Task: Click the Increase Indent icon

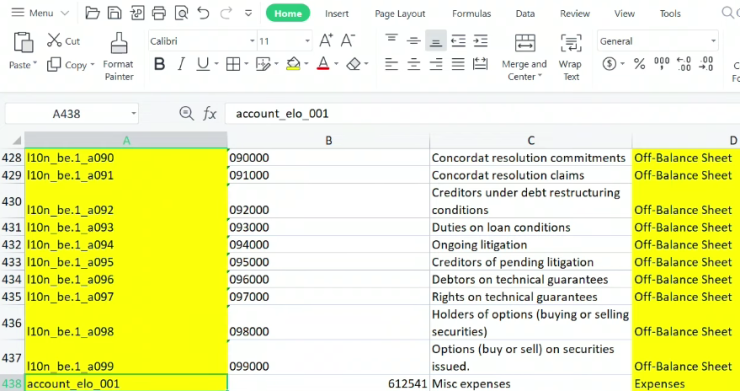Action: pos(480,41)
